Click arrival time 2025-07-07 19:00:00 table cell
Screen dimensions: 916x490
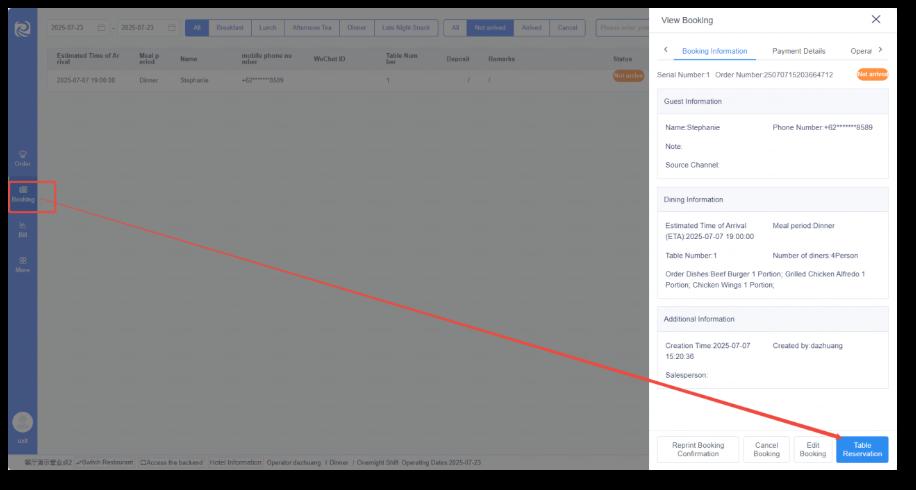[x=86, y=80]
